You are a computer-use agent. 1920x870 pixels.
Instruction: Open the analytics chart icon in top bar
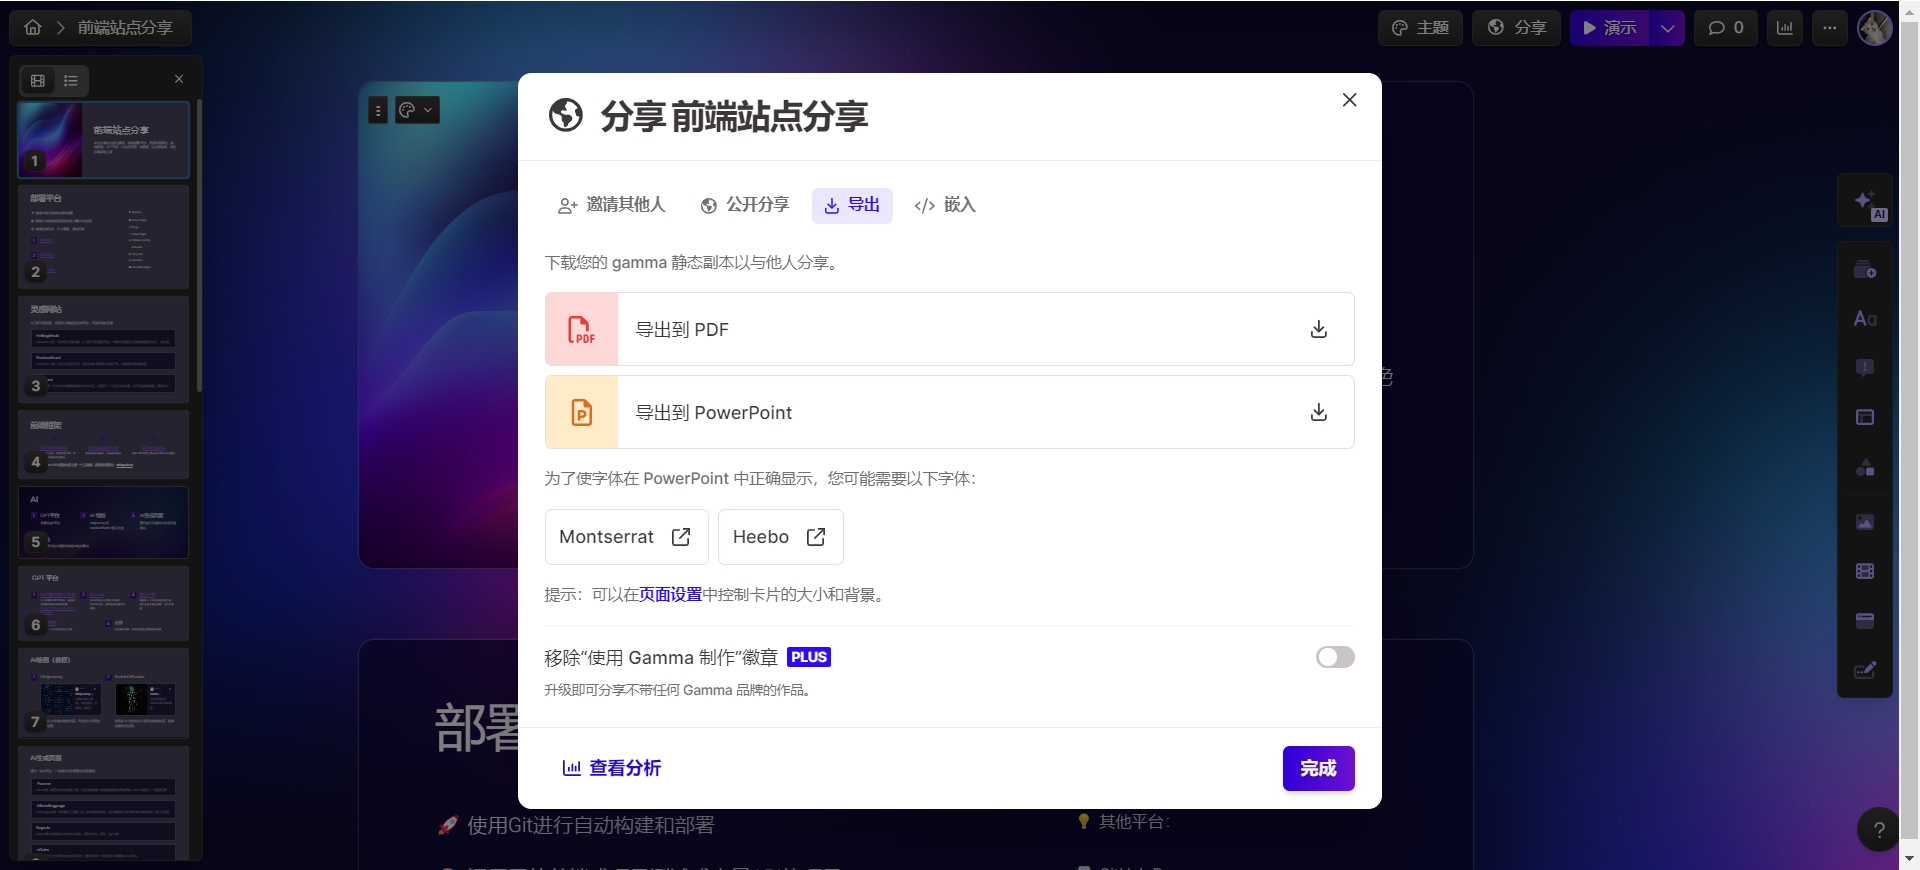tap(1785, 28)
